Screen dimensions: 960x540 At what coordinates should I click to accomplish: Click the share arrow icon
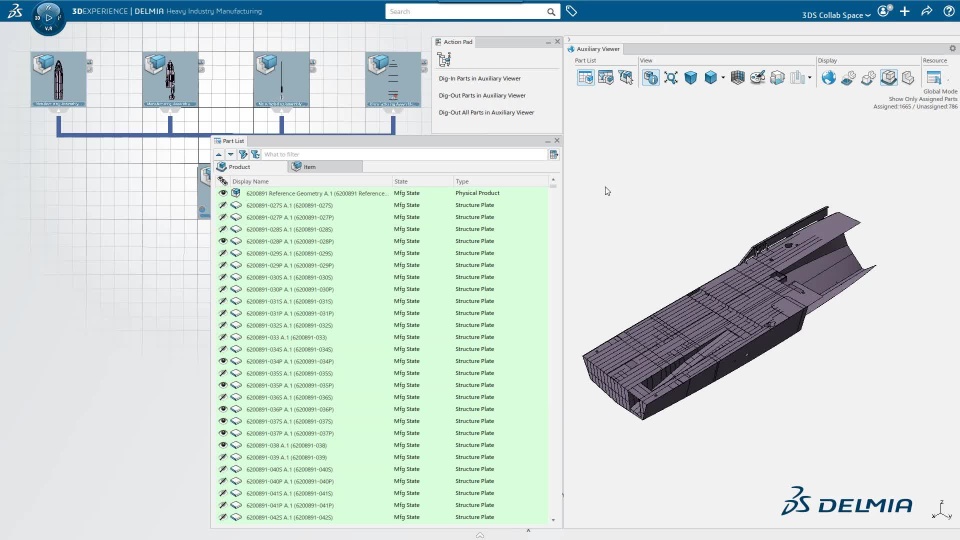coord(926,11)
